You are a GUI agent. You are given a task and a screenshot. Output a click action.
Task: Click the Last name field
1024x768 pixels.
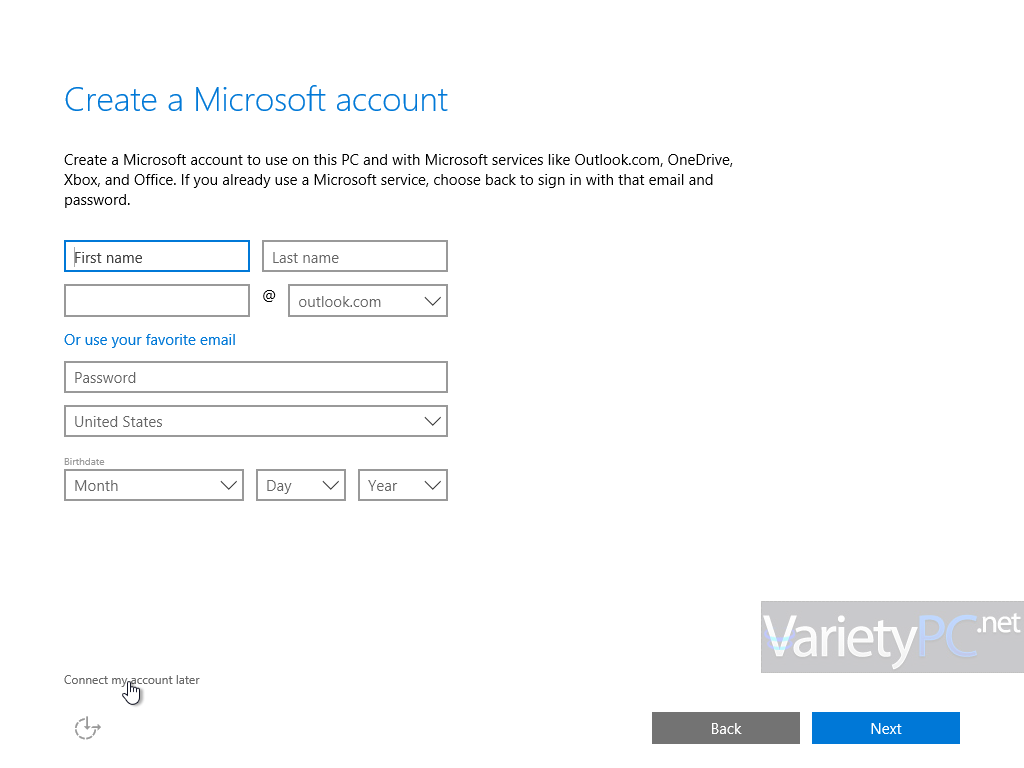coord(355,256)
